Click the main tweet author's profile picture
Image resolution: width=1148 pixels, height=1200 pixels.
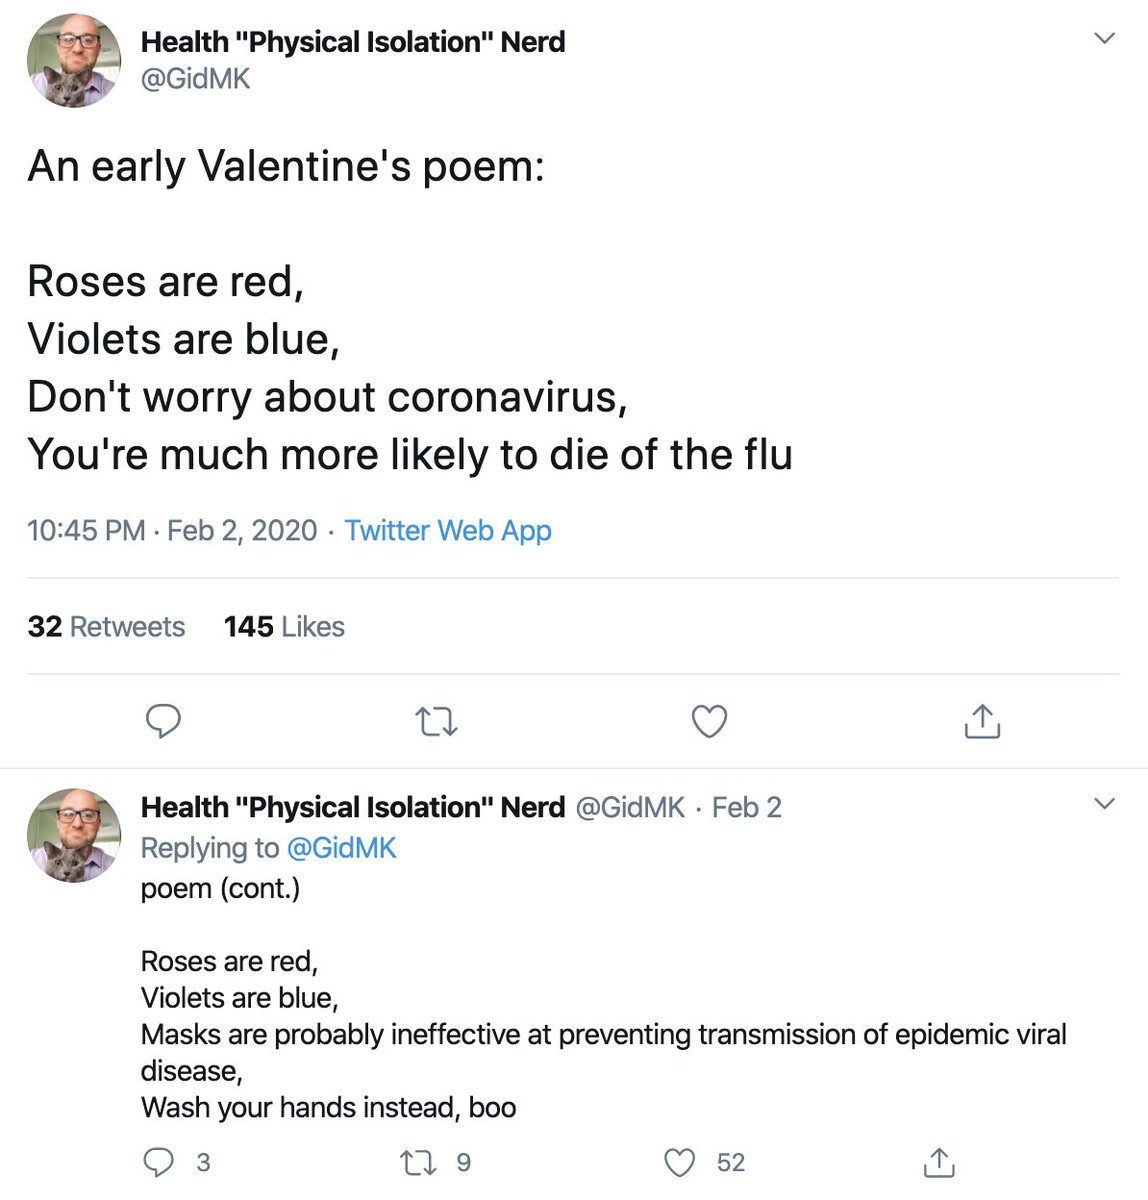pos(73,61)
